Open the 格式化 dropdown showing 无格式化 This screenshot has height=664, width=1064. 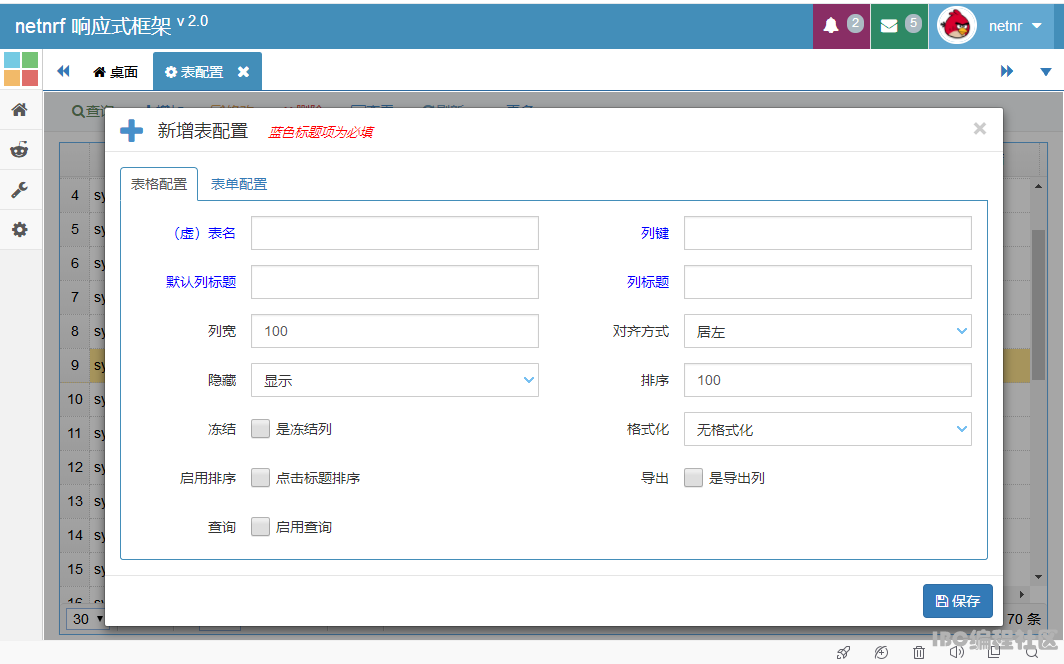[x=827, y=429]
